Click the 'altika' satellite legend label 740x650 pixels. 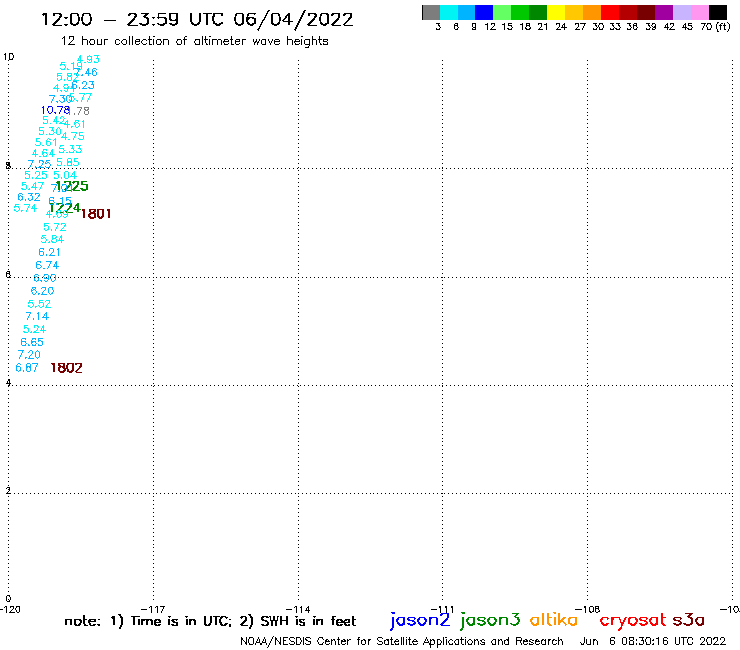coord(554,620)
